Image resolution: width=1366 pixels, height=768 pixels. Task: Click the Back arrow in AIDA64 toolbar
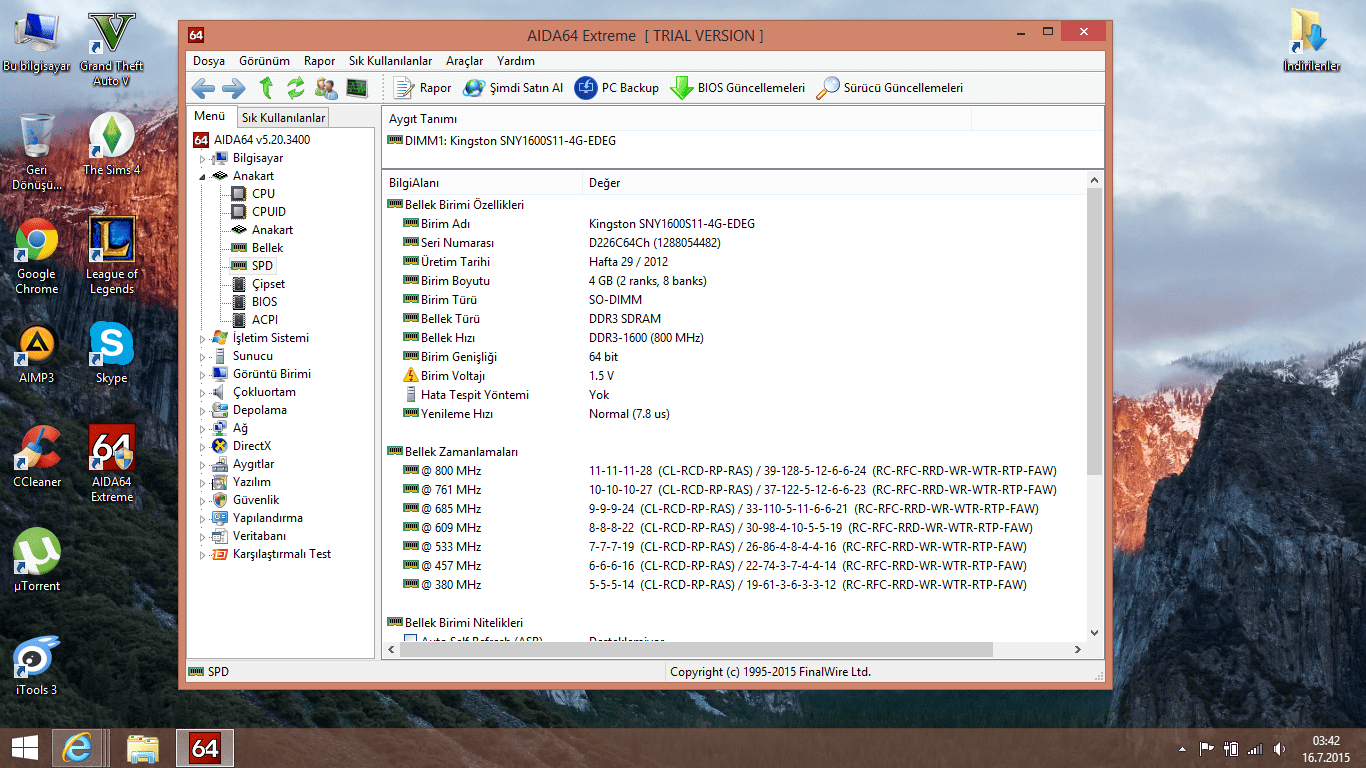tap(203, 88)
